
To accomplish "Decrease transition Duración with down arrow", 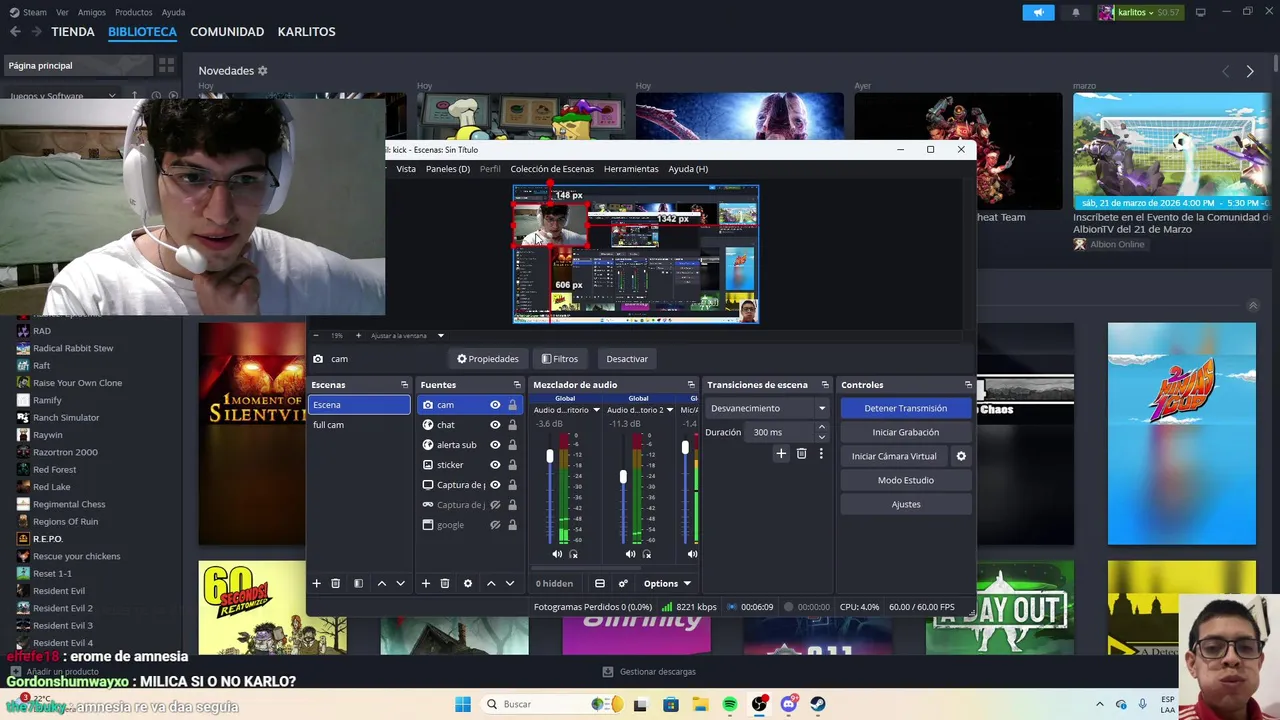I will [822, 437].
